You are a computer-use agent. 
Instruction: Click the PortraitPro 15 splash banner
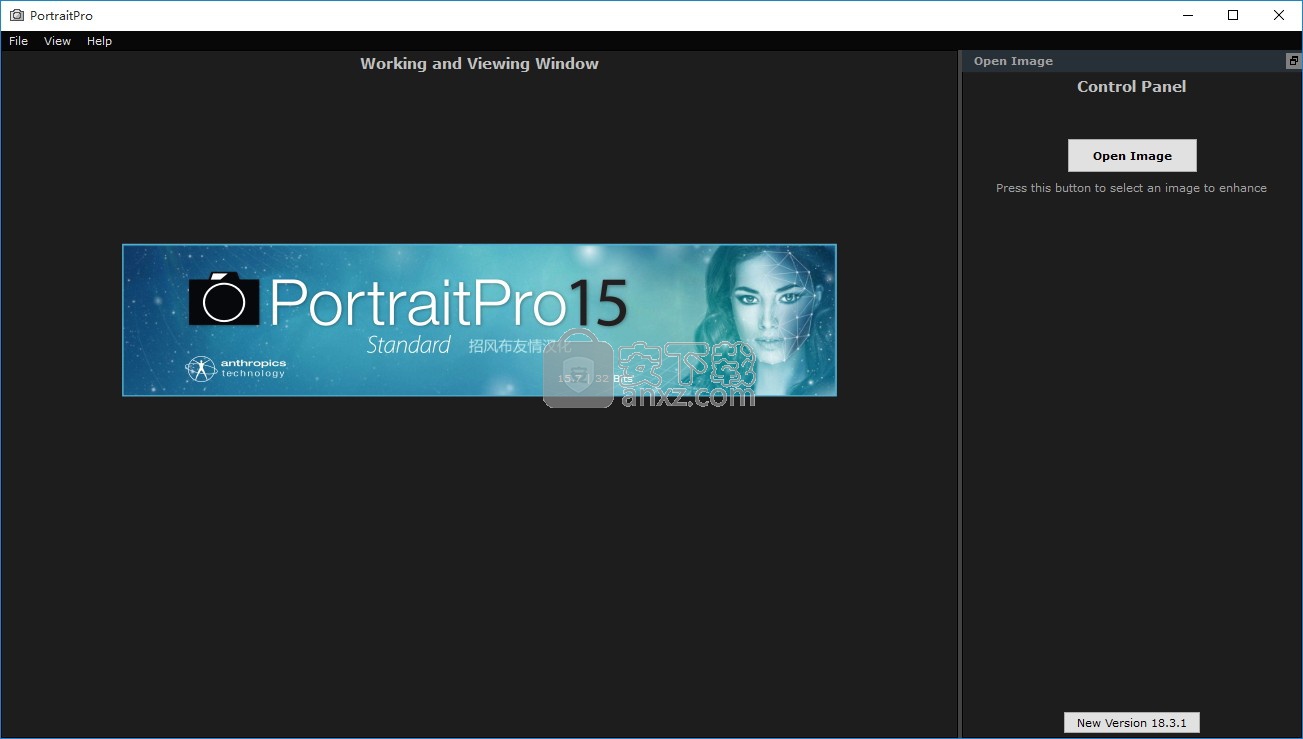479,320
